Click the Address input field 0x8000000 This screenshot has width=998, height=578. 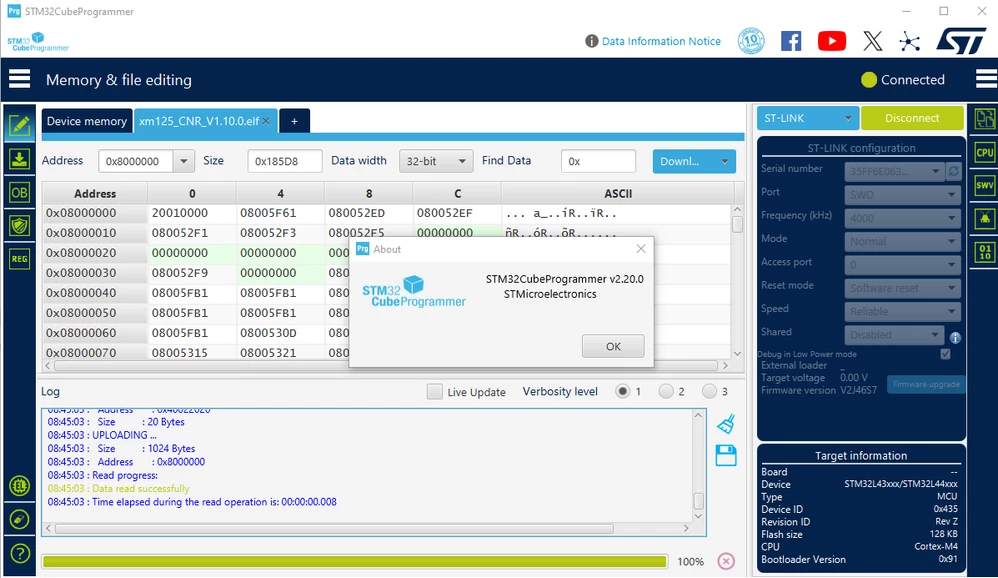(x=136, y=161)
